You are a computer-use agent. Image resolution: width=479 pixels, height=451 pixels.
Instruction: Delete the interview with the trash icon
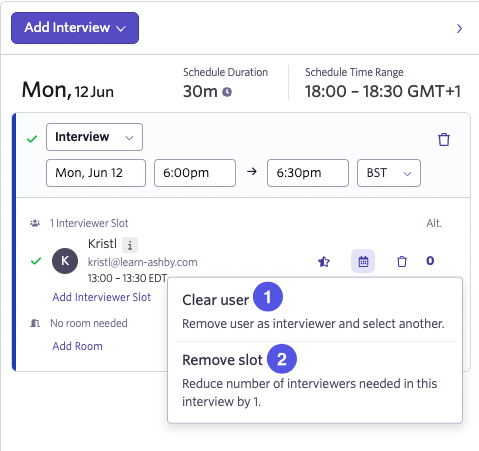(x=444, y=139)
